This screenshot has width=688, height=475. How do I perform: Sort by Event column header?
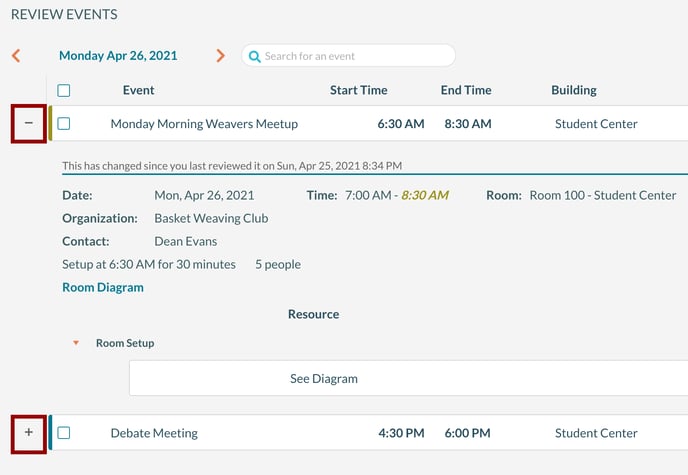click(x=138, y=90)
